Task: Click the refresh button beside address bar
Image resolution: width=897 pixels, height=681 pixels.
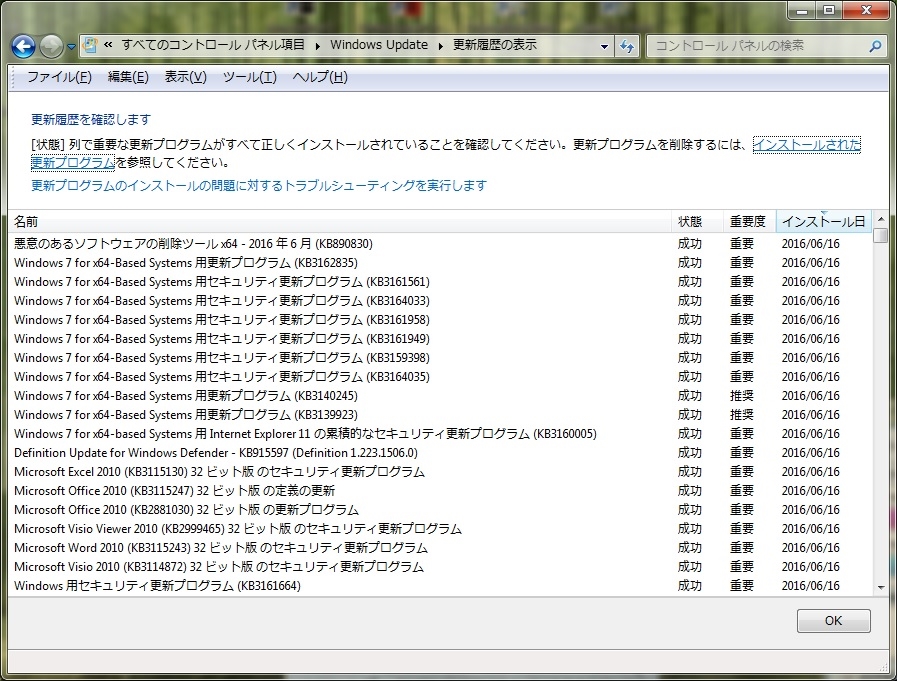Action: pyautogui.click(x=627, y=46)
